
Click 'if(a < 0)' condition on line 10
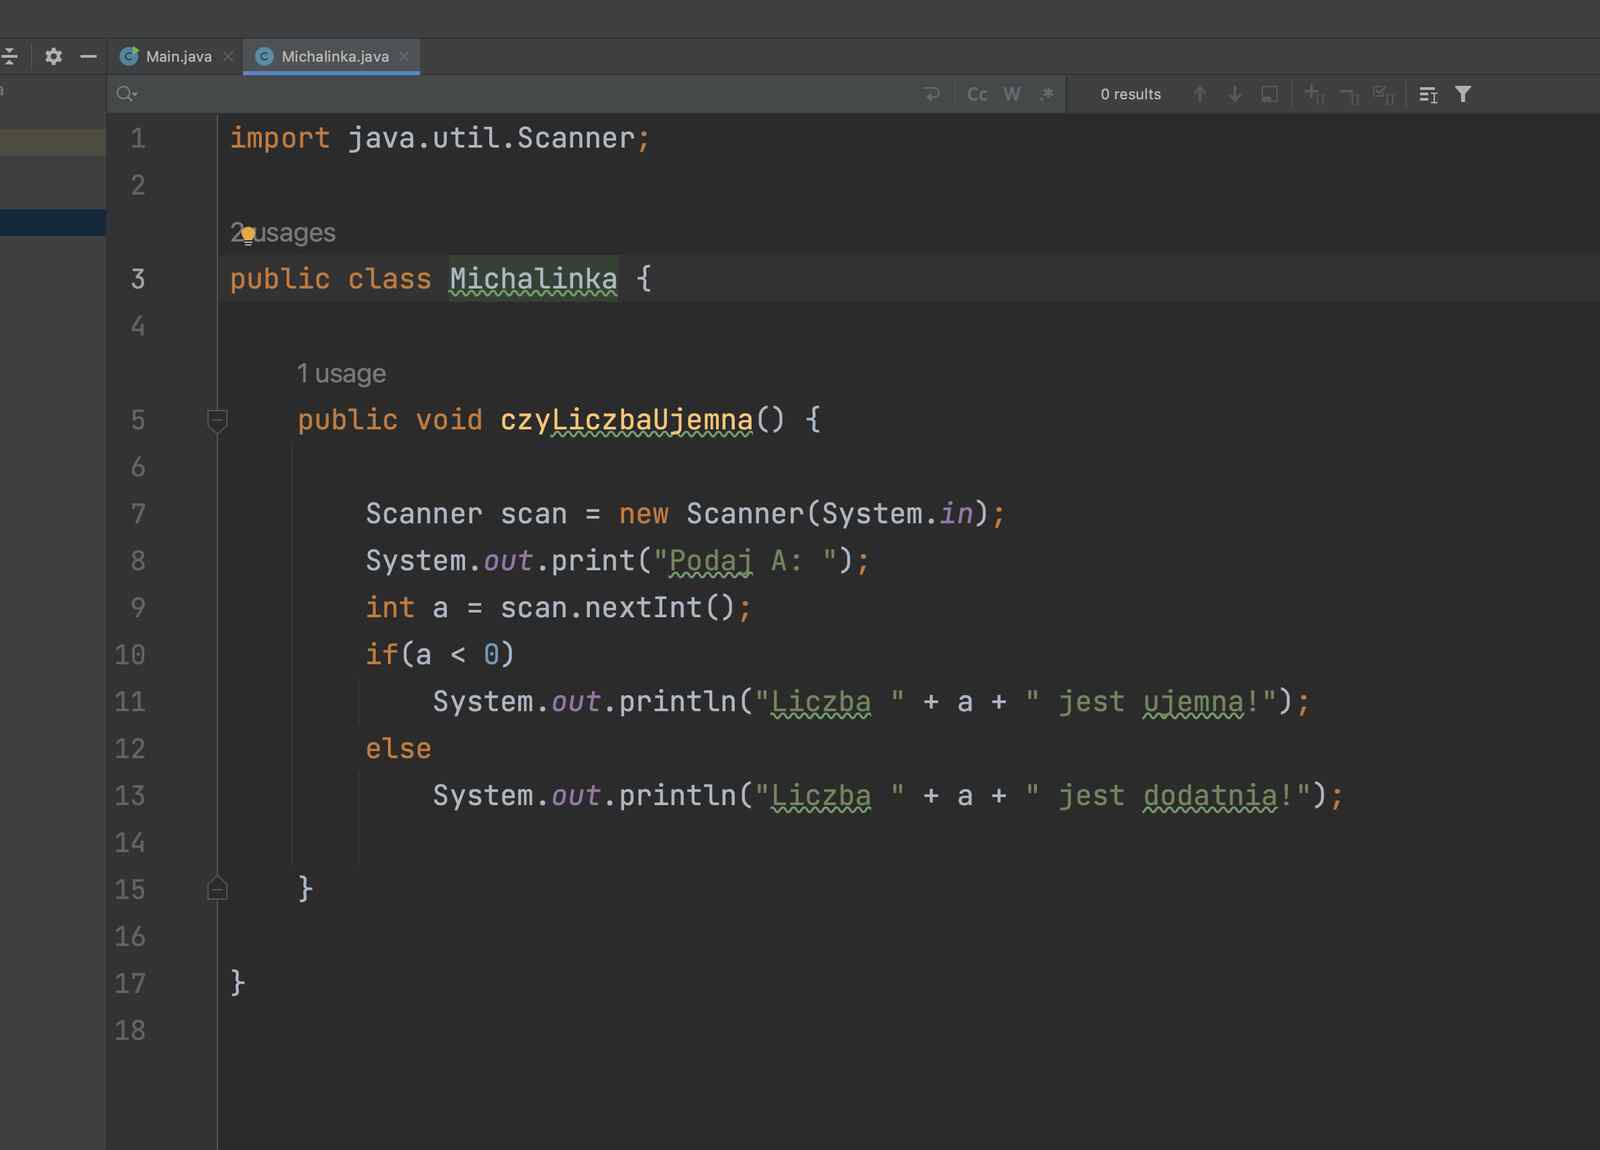[x=440, y=655]
